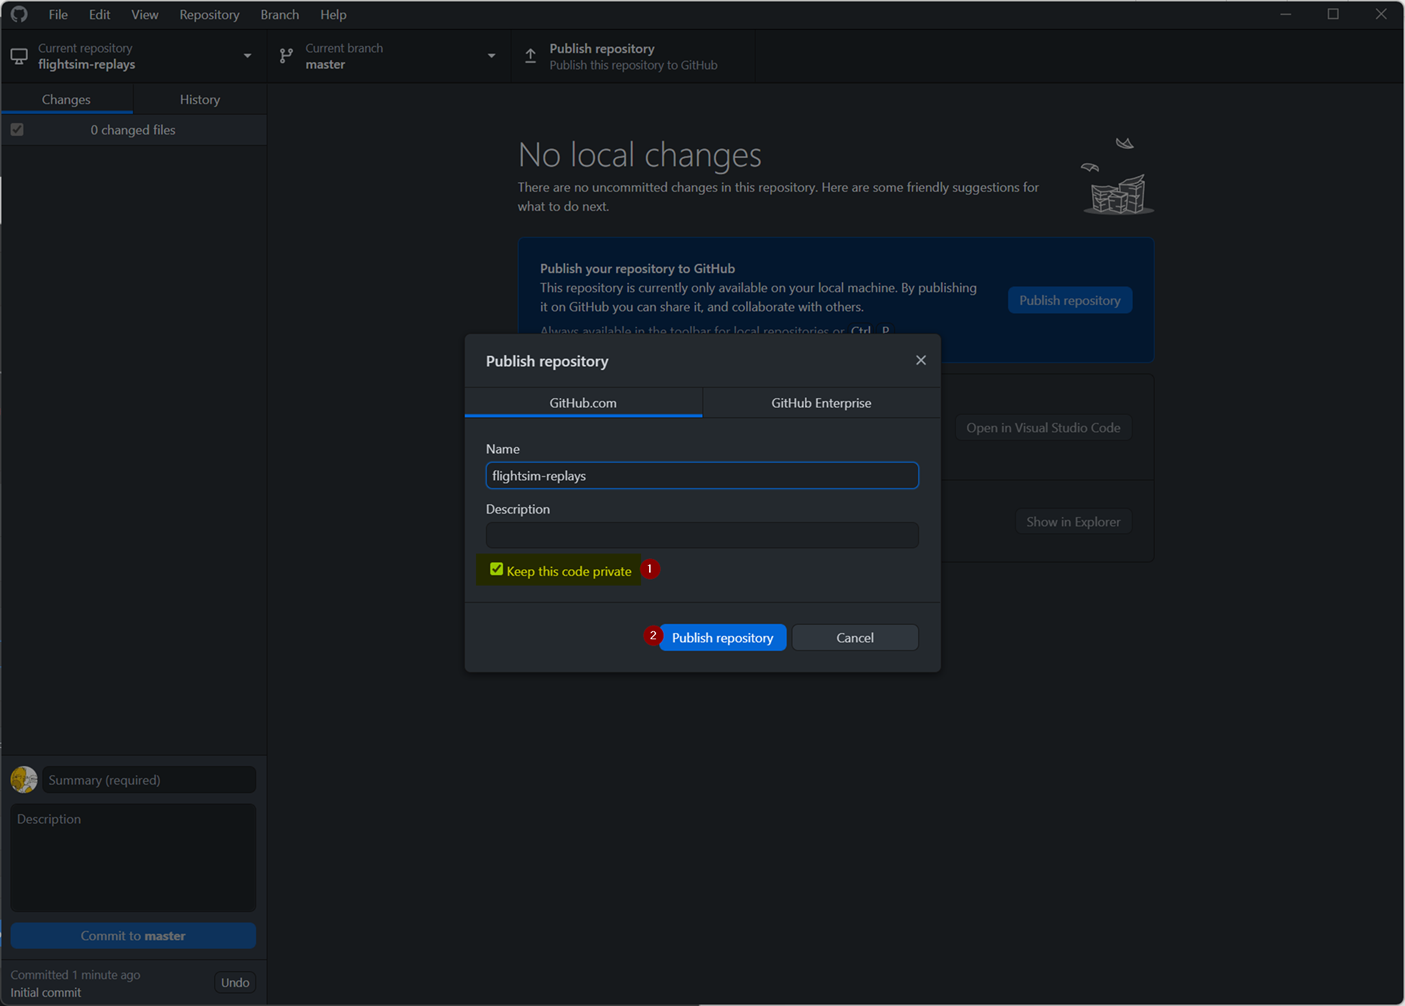Image resolution: width=1405 pixels, height=1006 pixels.
Task: Focus the dialog Description field
Action: pos(702,535)
